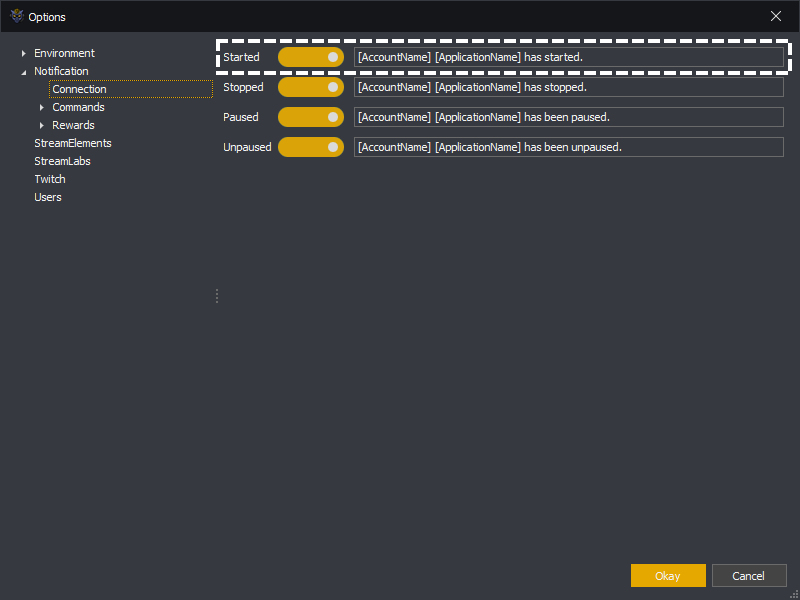Viewport: 800px width, 600px height.
Task: Click the vertical panel splitter grip
Action: point(217,296)
